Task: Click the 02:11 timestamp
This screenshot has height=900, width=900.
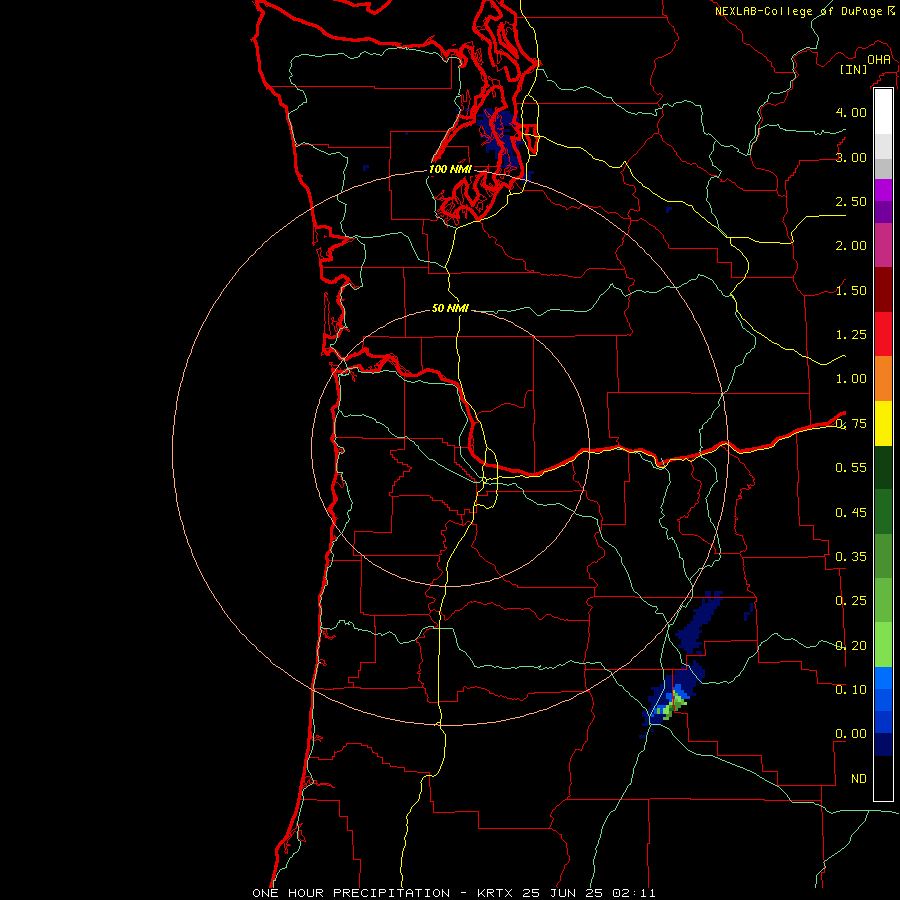Action: pyautogui.click(x=634, y=893)
